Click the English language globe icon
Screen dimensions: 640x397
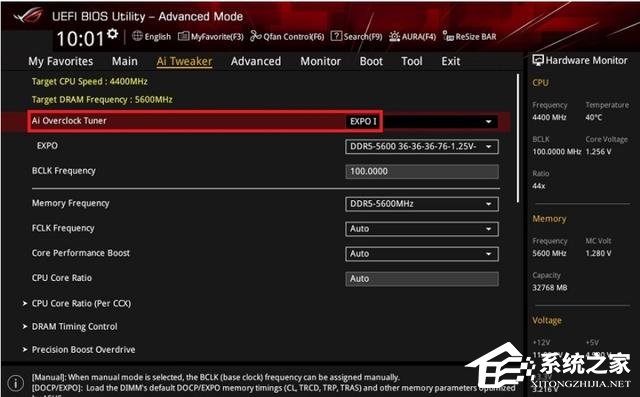(137, 36)
